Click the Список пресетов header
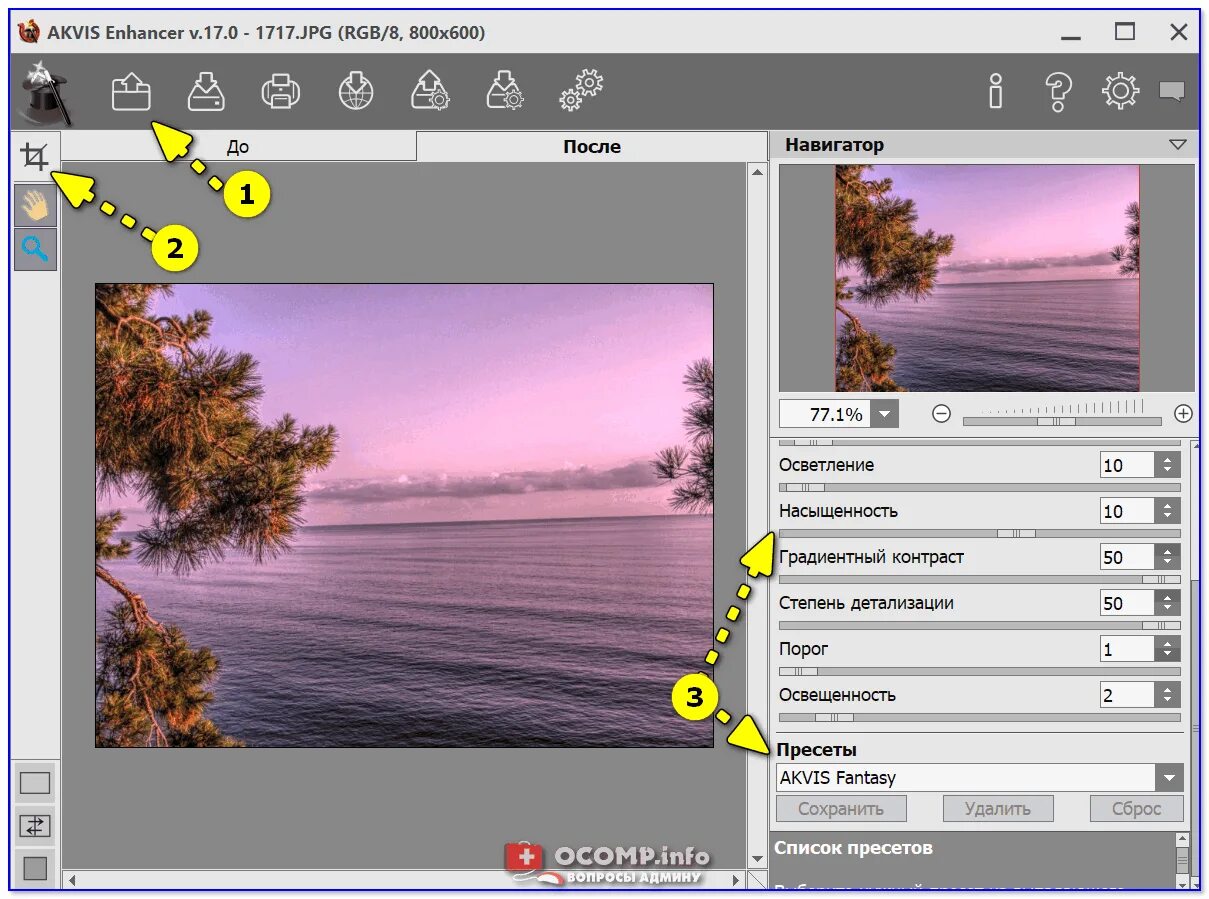1209x899 pixels. 854,848
